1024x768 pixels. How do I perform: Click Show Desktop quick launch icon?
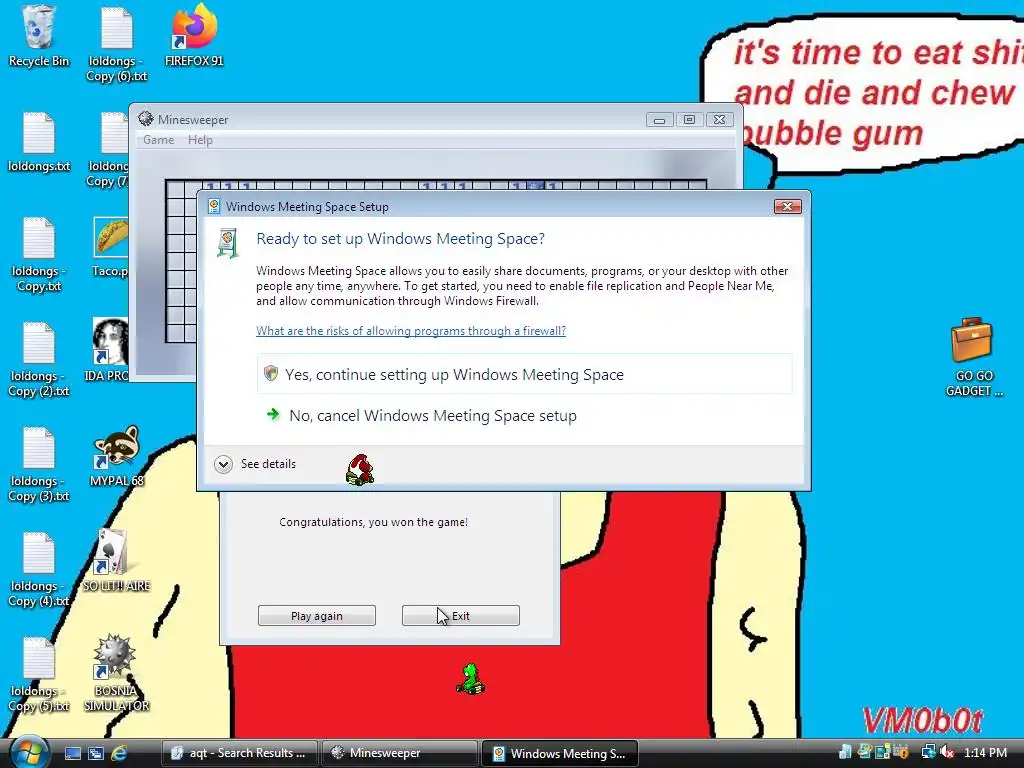tap(73, 753)
